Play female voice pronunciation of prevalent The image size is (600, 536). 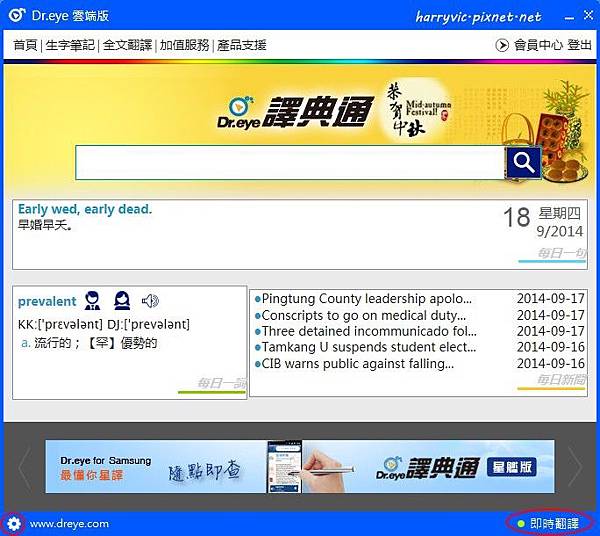pos(122,301)
